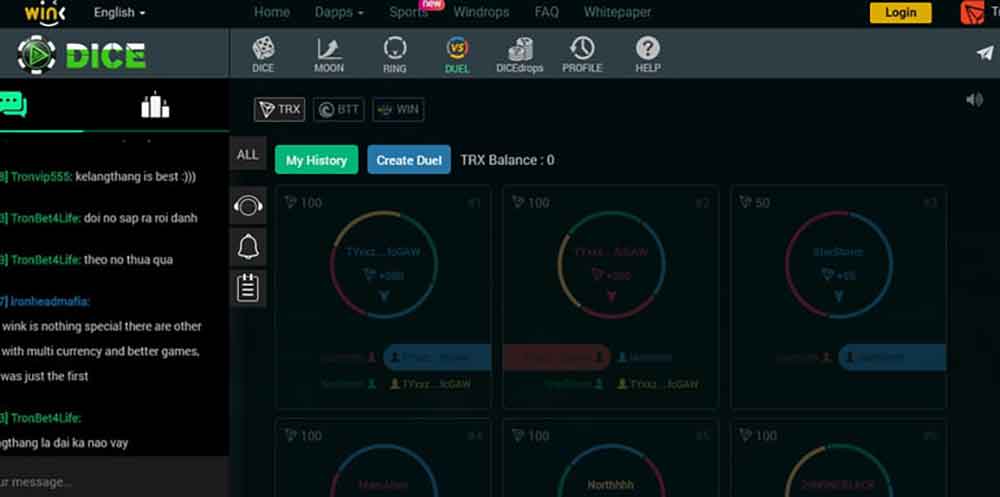Select the BTT currency option
Viewport: 1000px width, 497px height.
(x=339, y=109)
